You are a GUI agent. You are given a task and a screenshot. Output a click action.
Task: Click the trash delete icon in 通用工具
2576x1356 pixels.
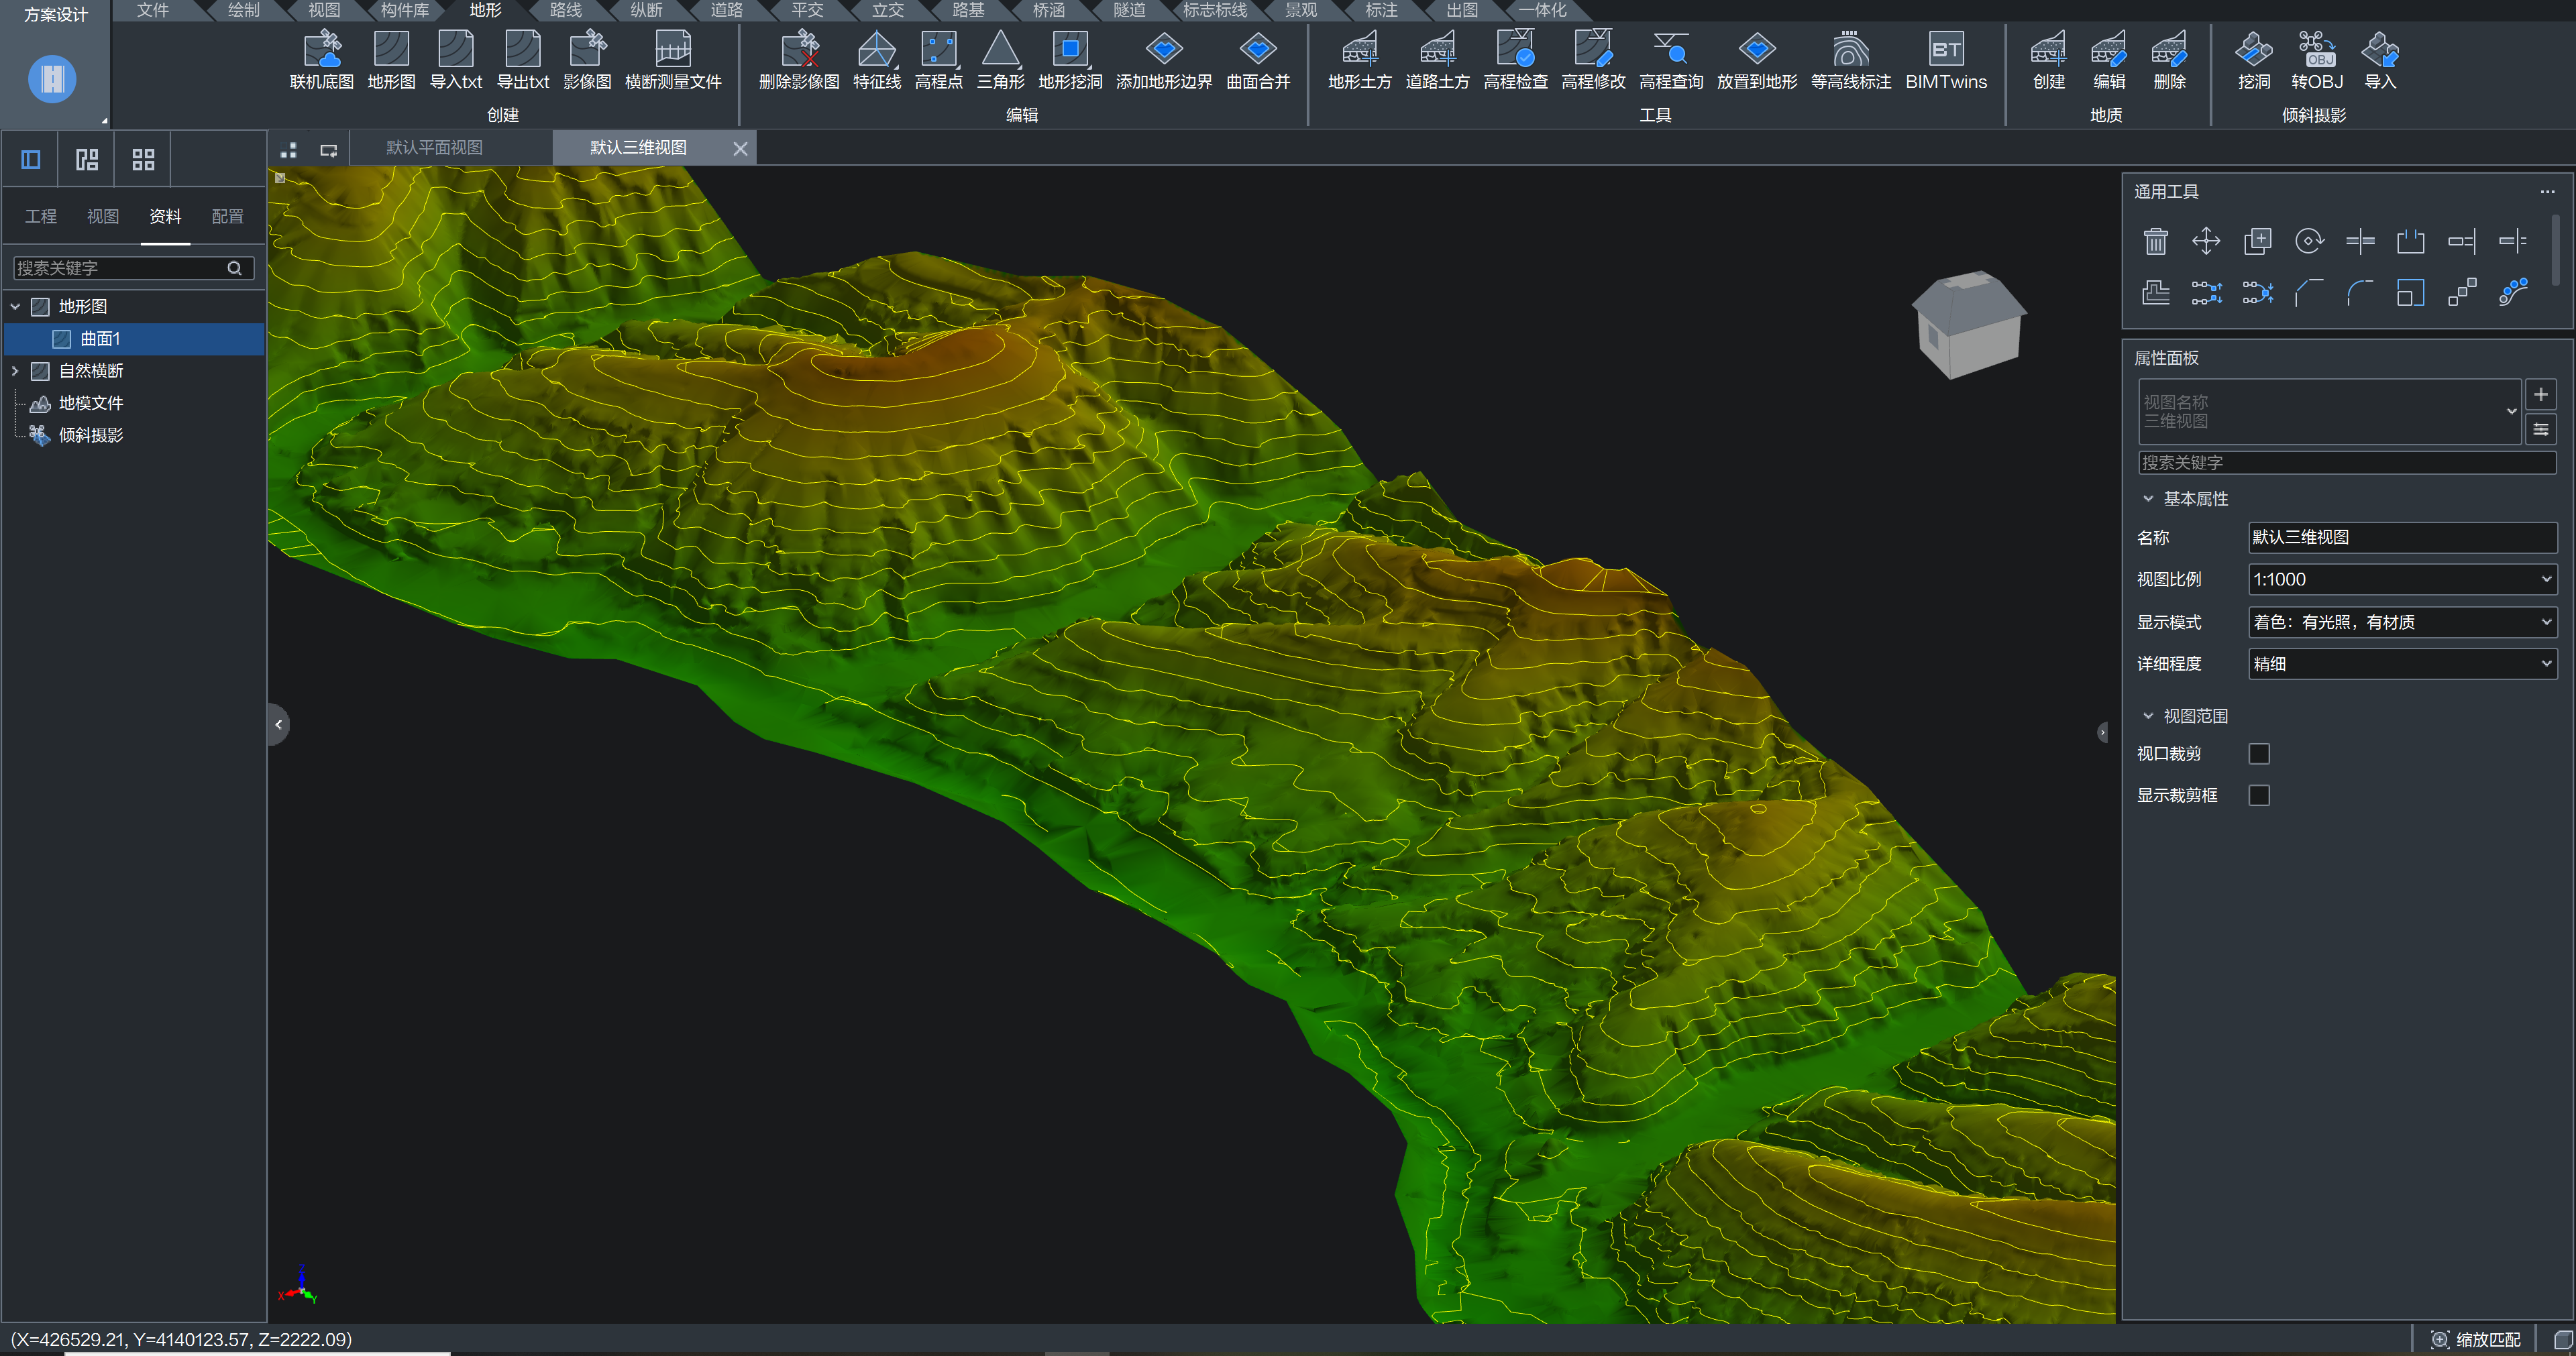point(2155,241)
